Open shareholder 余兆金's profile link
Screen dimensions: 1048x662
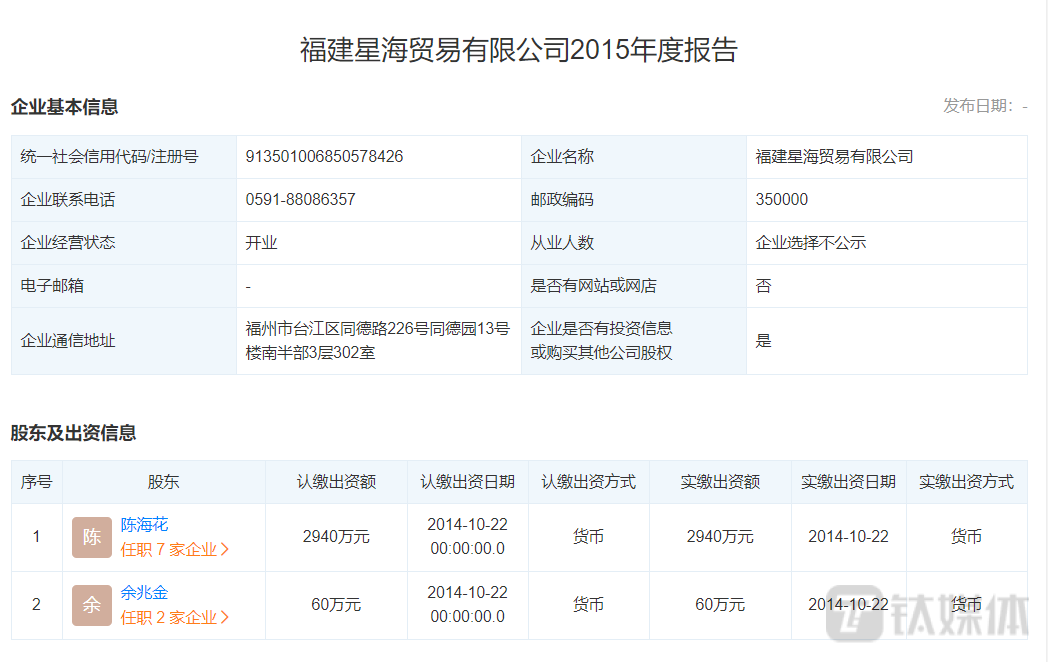click(x=144, y=592)
